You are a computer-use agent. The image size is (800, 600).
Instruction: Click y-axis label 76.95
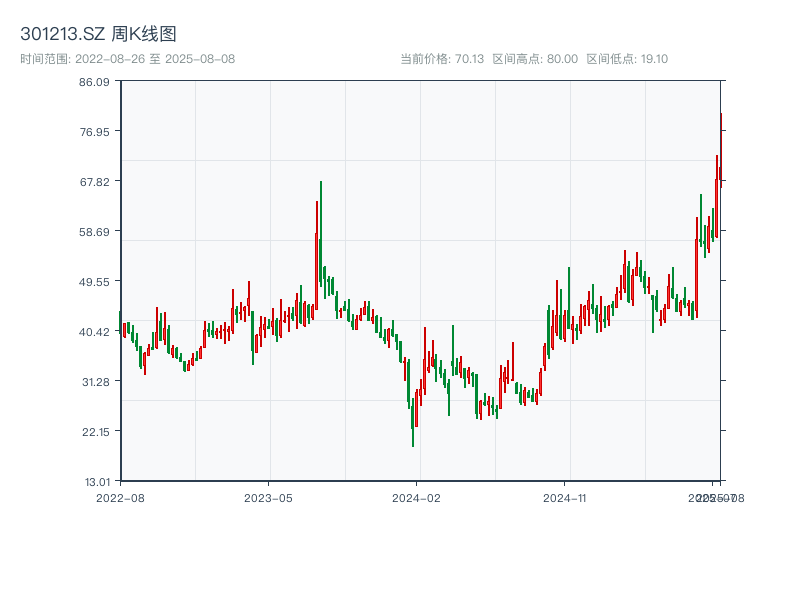(94, 132)
